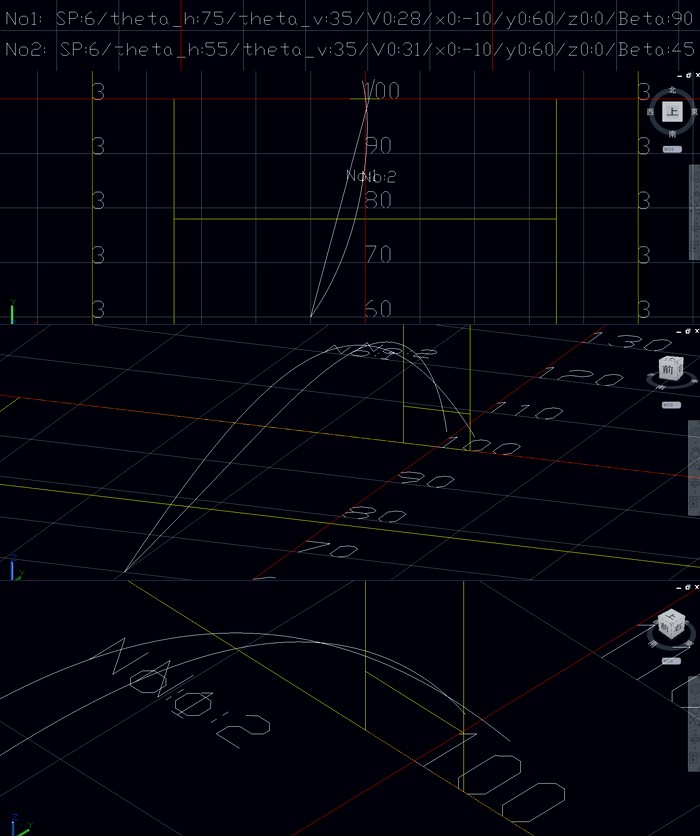700x836 pixels.
Task: Click the navigation bar in the upper viewport
Action: [694, 210]
